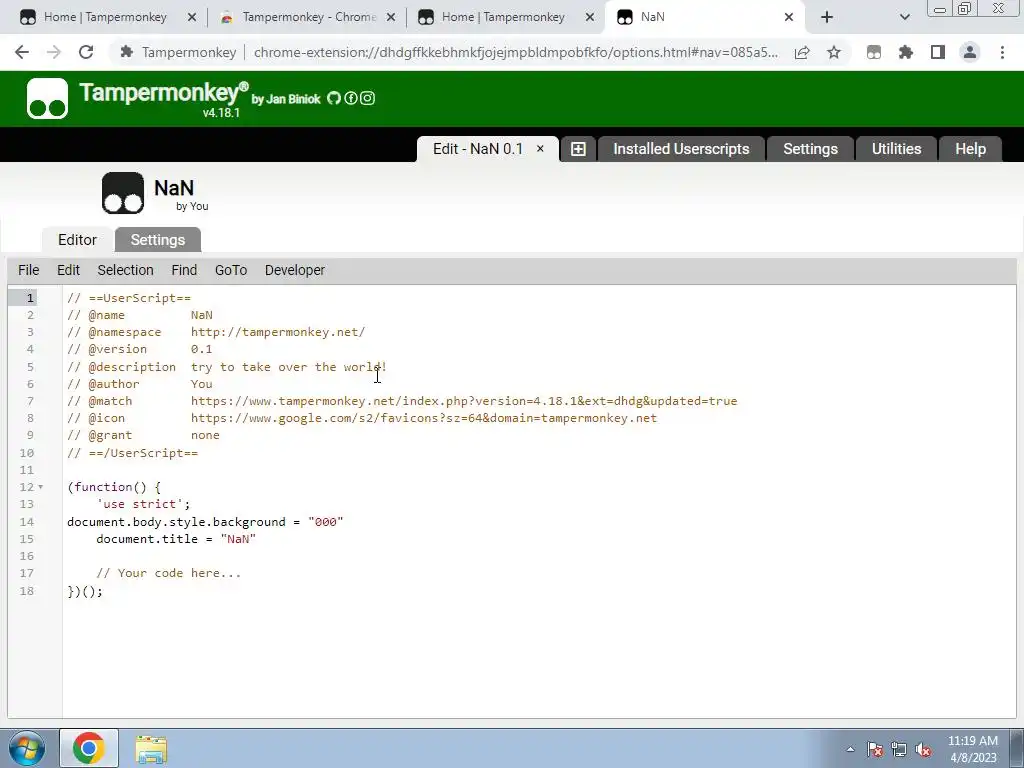Open Chrome three-dot menu
1024x768 pixels.
point(1002,52)
